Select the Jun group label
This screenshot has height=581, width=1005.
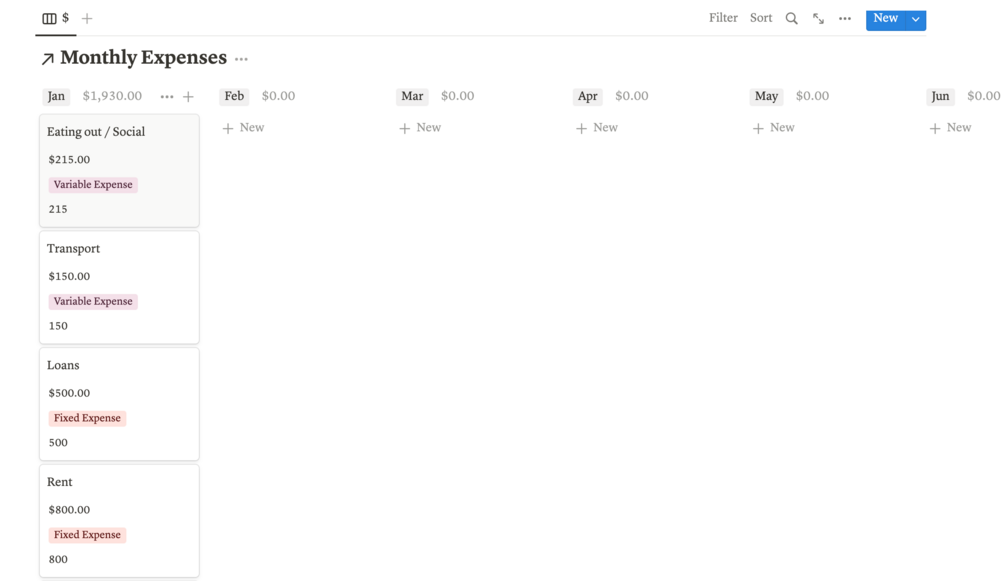point(940,96)
